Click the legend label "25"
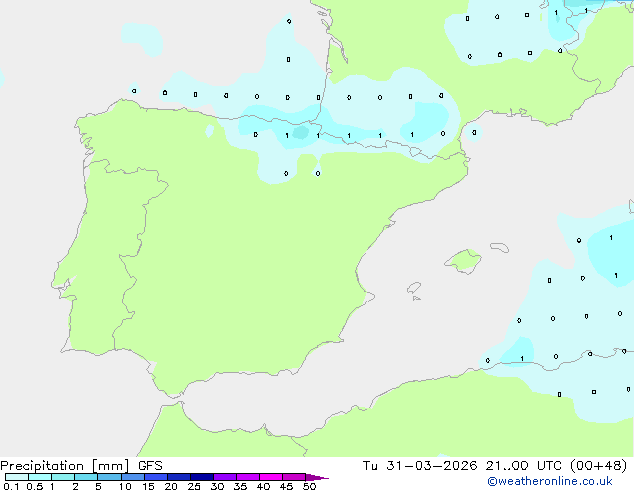Viewport: 634px width, 490px height. [x=194, y=486]
